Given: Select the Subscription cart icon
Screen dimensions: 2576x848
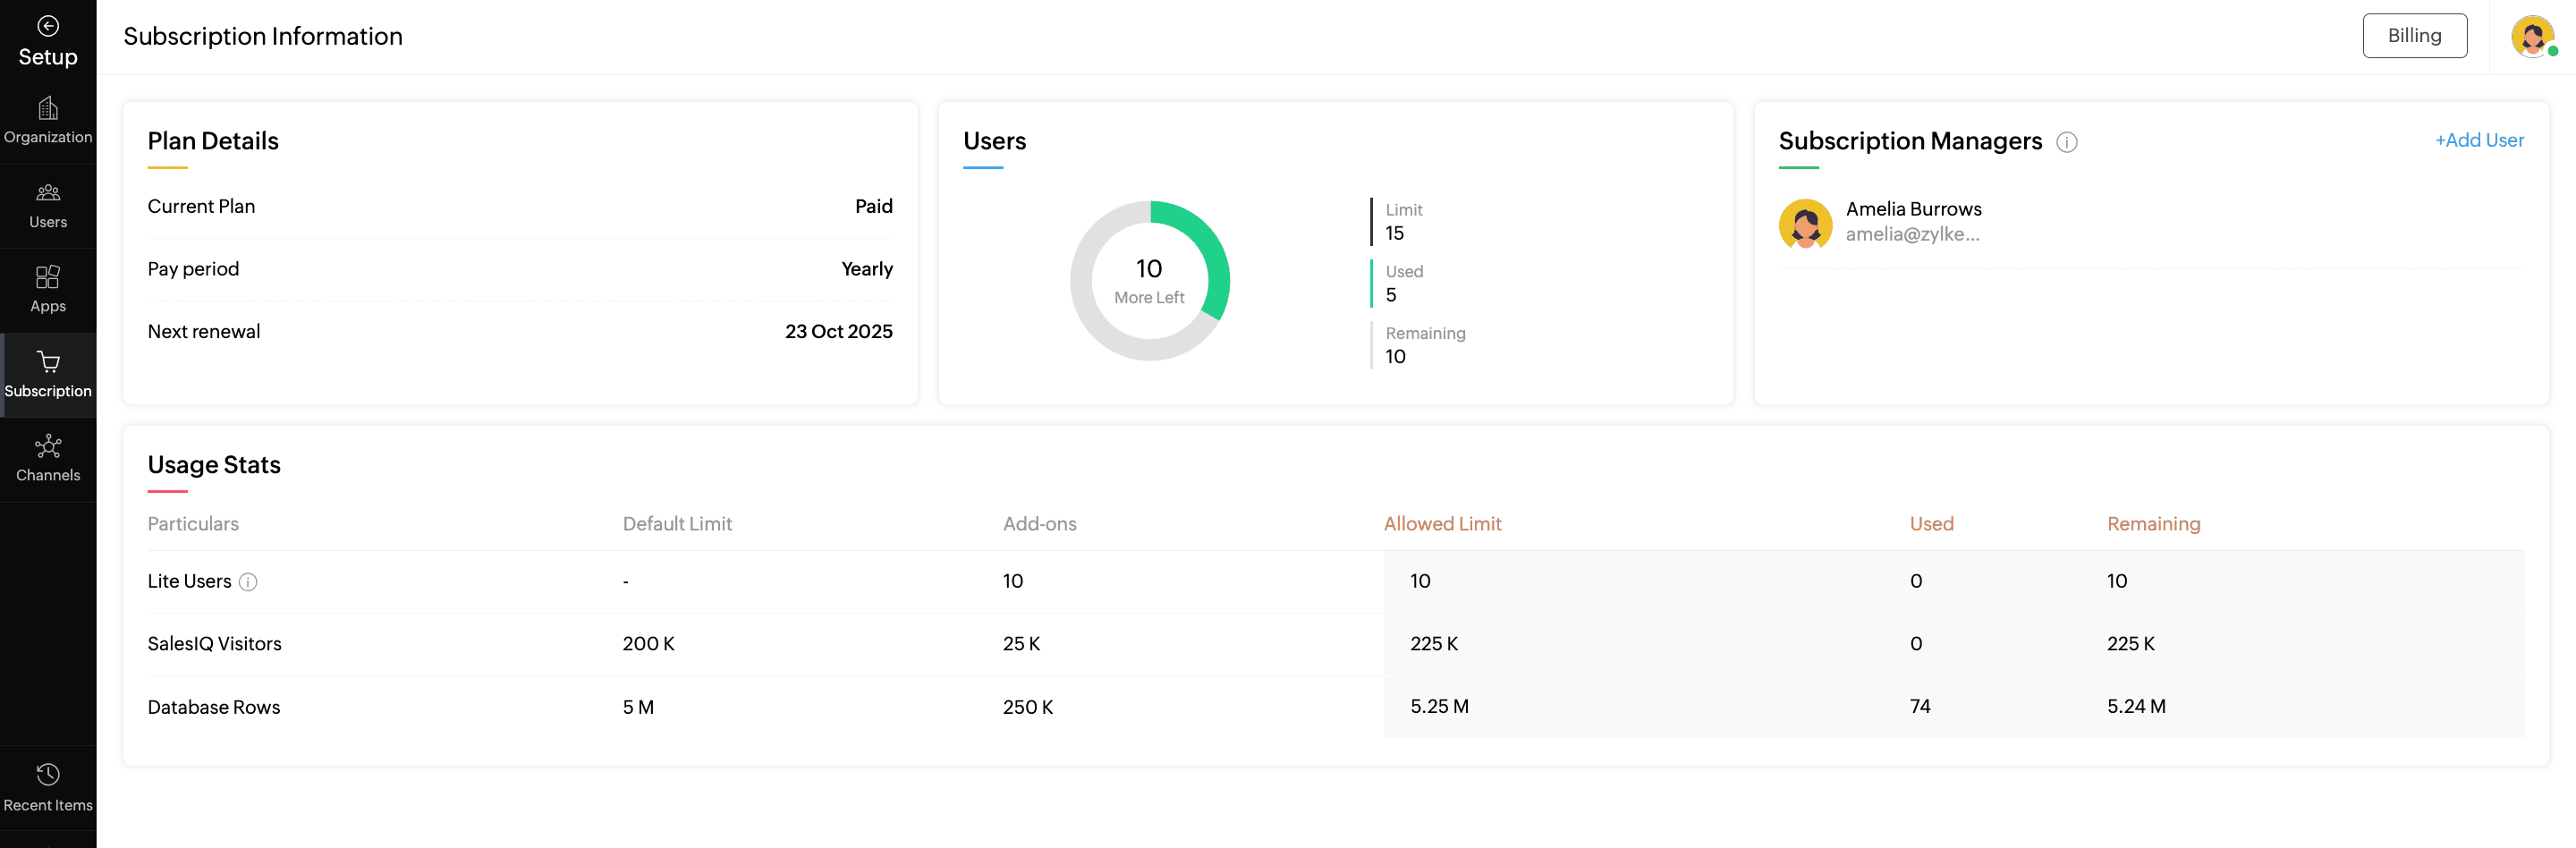Looking at the screenshot, I should (48, 362).
